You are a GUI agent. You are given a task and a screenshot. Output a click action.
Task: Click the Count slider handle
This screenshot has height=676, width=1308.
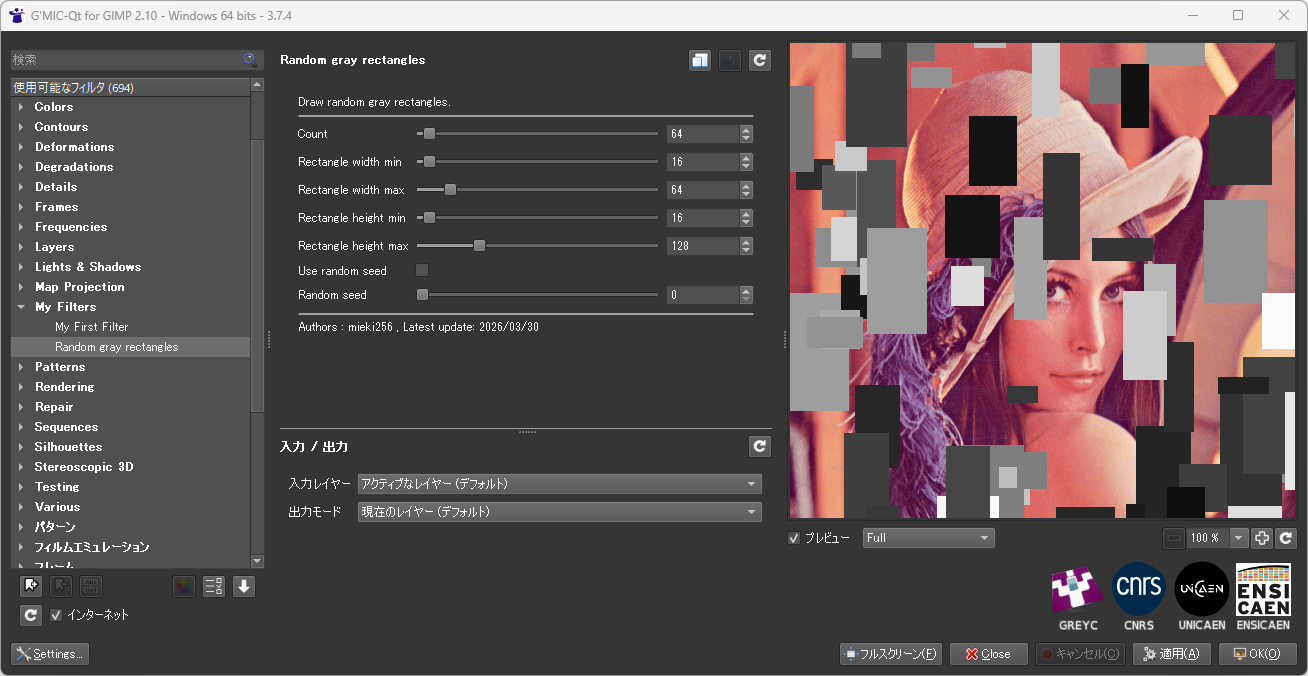[x=429, y=134]
